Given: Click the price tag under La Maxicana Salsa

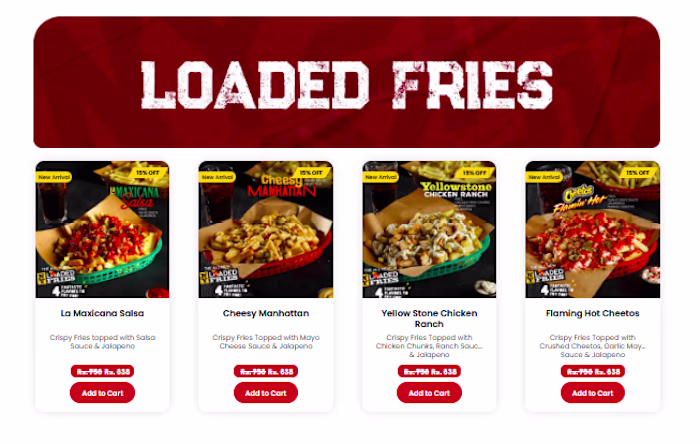Looking at the screenshot, I should pyautogui.click(x=102, y=371).
